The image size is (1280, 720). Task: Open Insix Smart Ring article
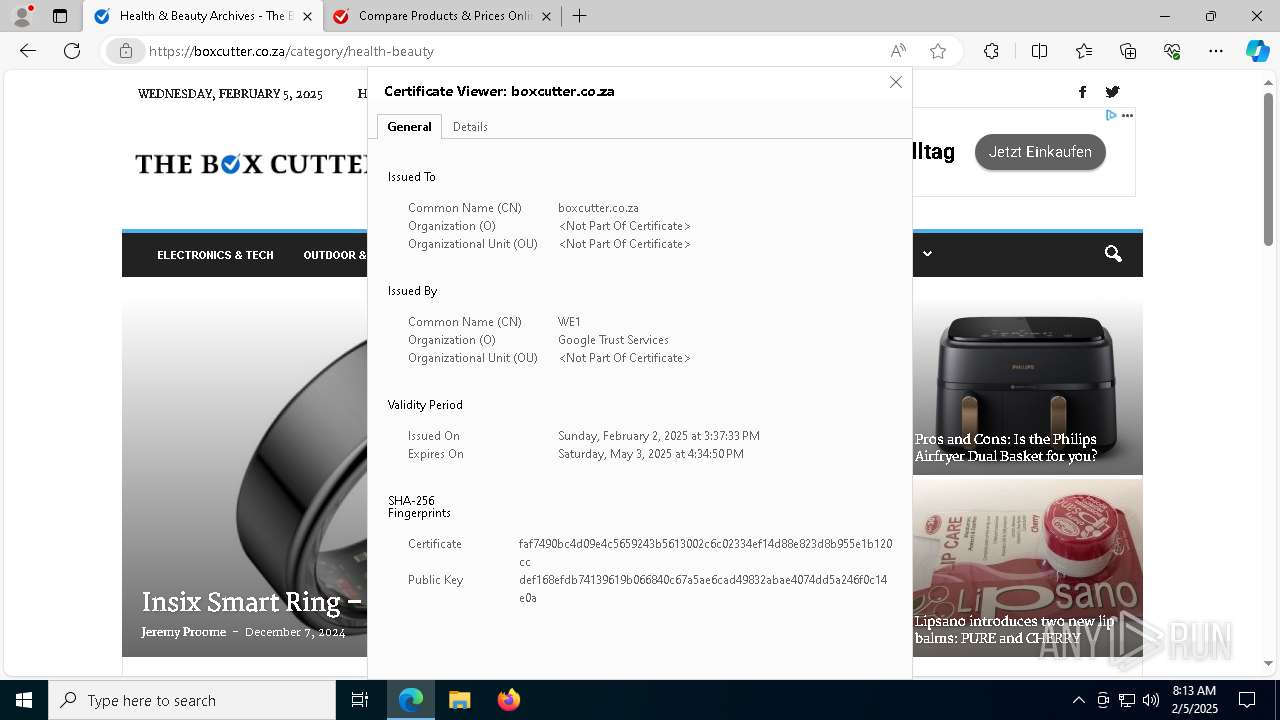pyautogui.click(x=251, y=601)
